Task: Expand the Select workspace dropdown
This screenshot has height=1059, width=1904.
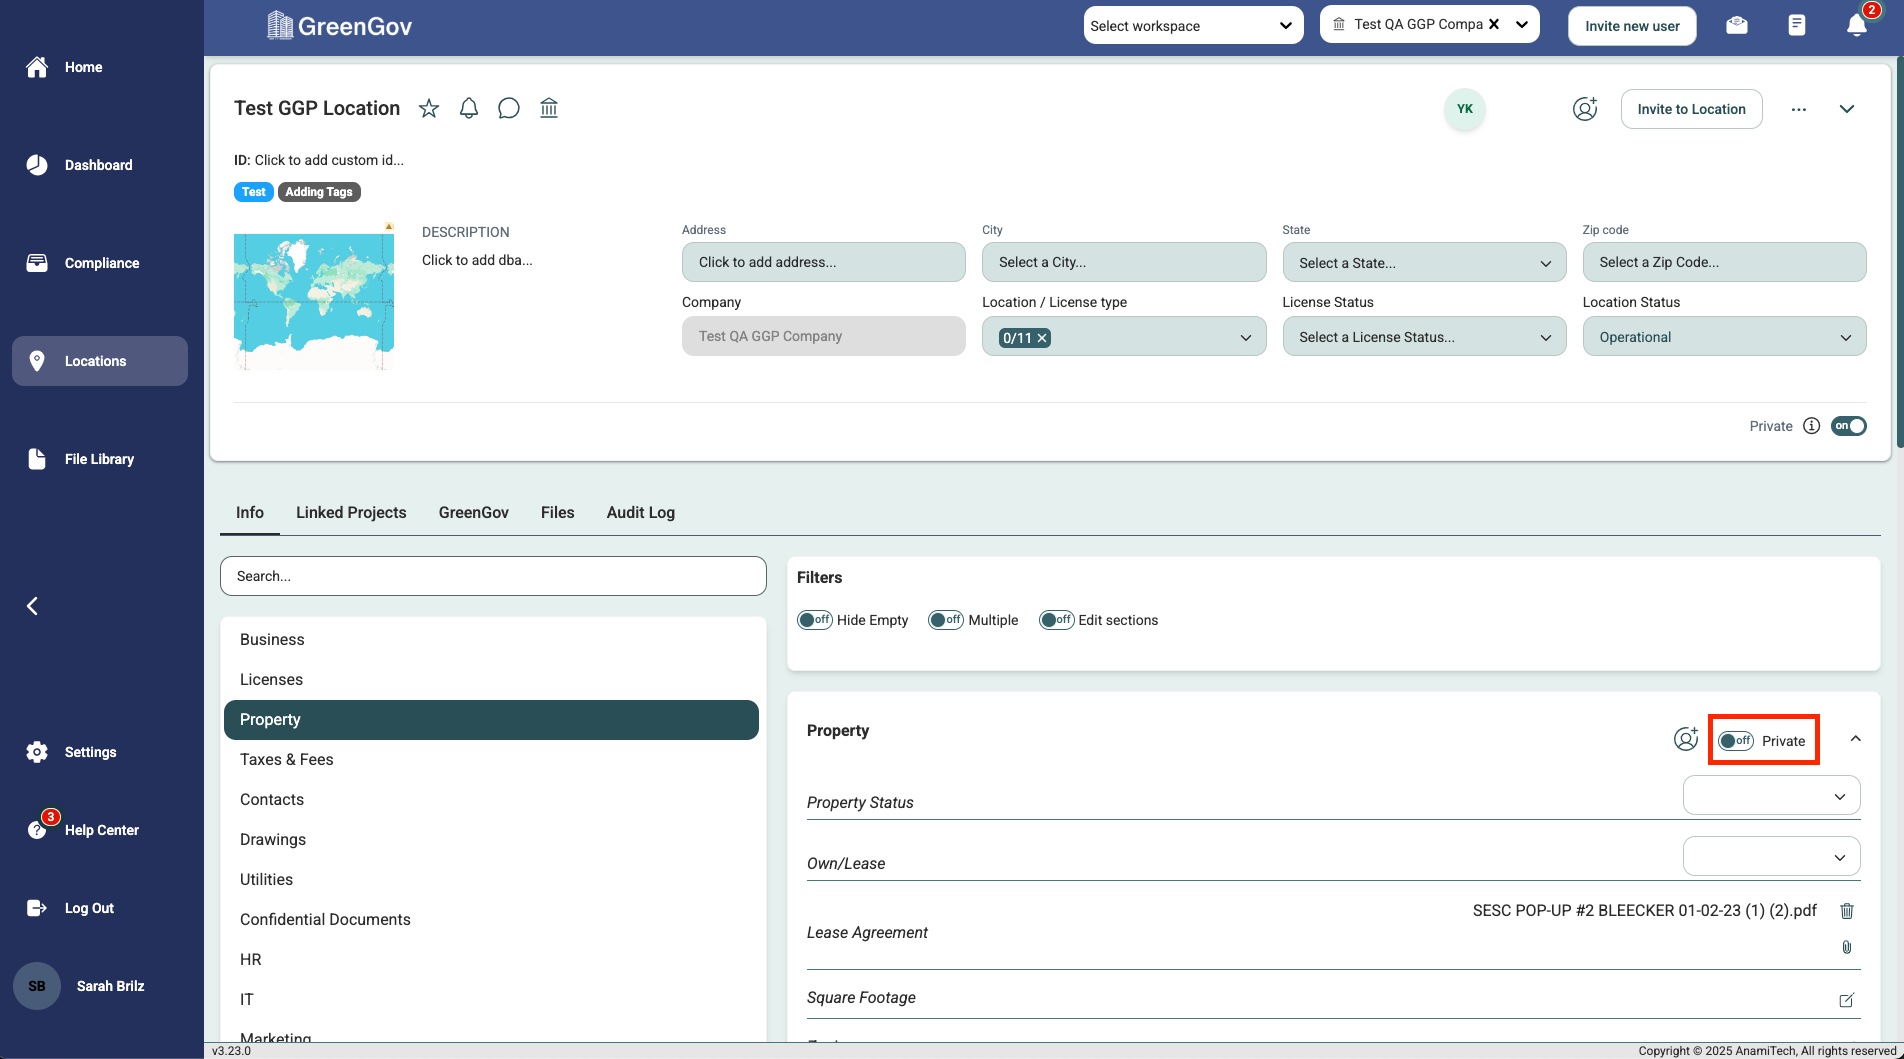Action: pyautogui.click(x=1193, y=26)
